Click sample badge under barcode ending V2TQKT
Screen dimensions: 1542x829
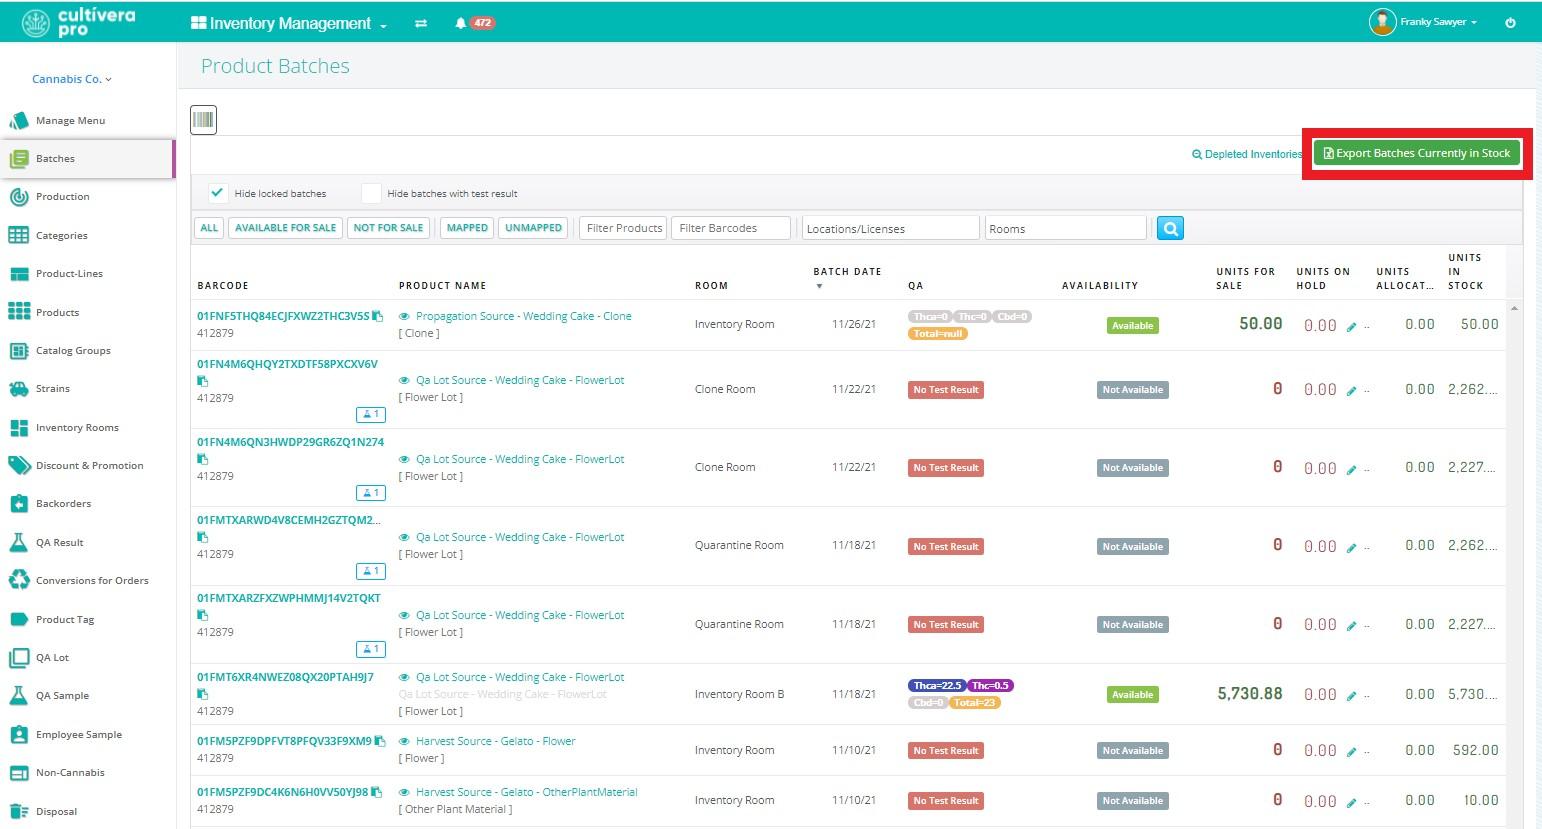(x=370, y=649)
